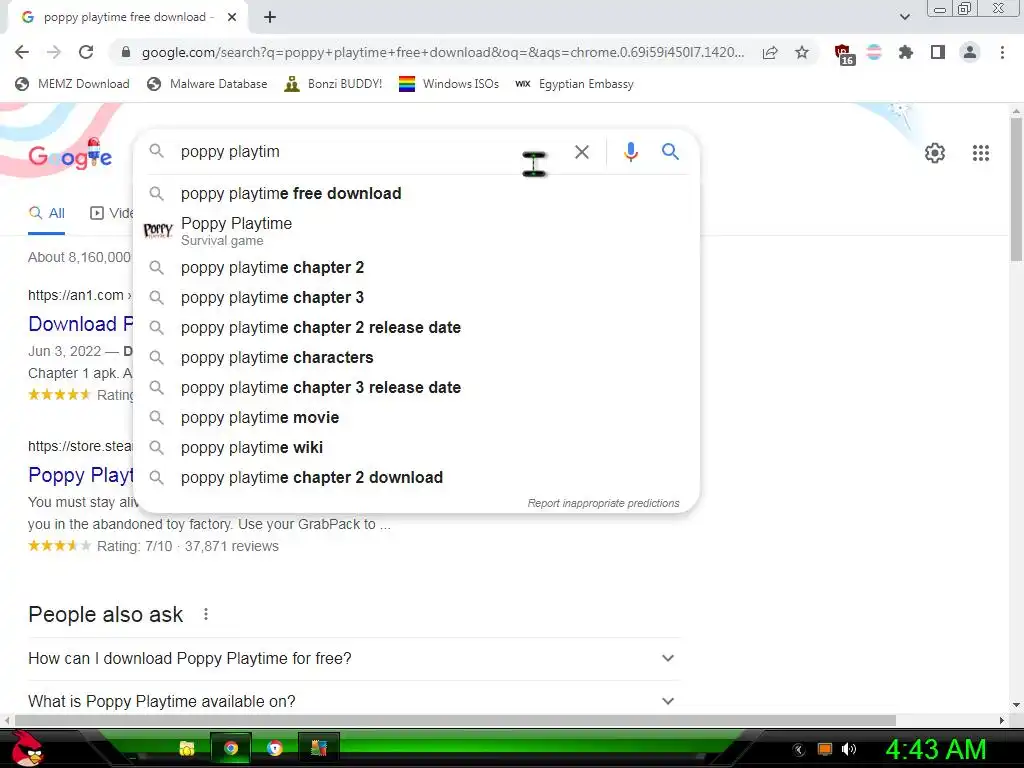Image resolution: width=1024 pixels, height=768 pixels.
Task: Open Bonzi BUDDY! bookmark
Action: click(333, 84)
